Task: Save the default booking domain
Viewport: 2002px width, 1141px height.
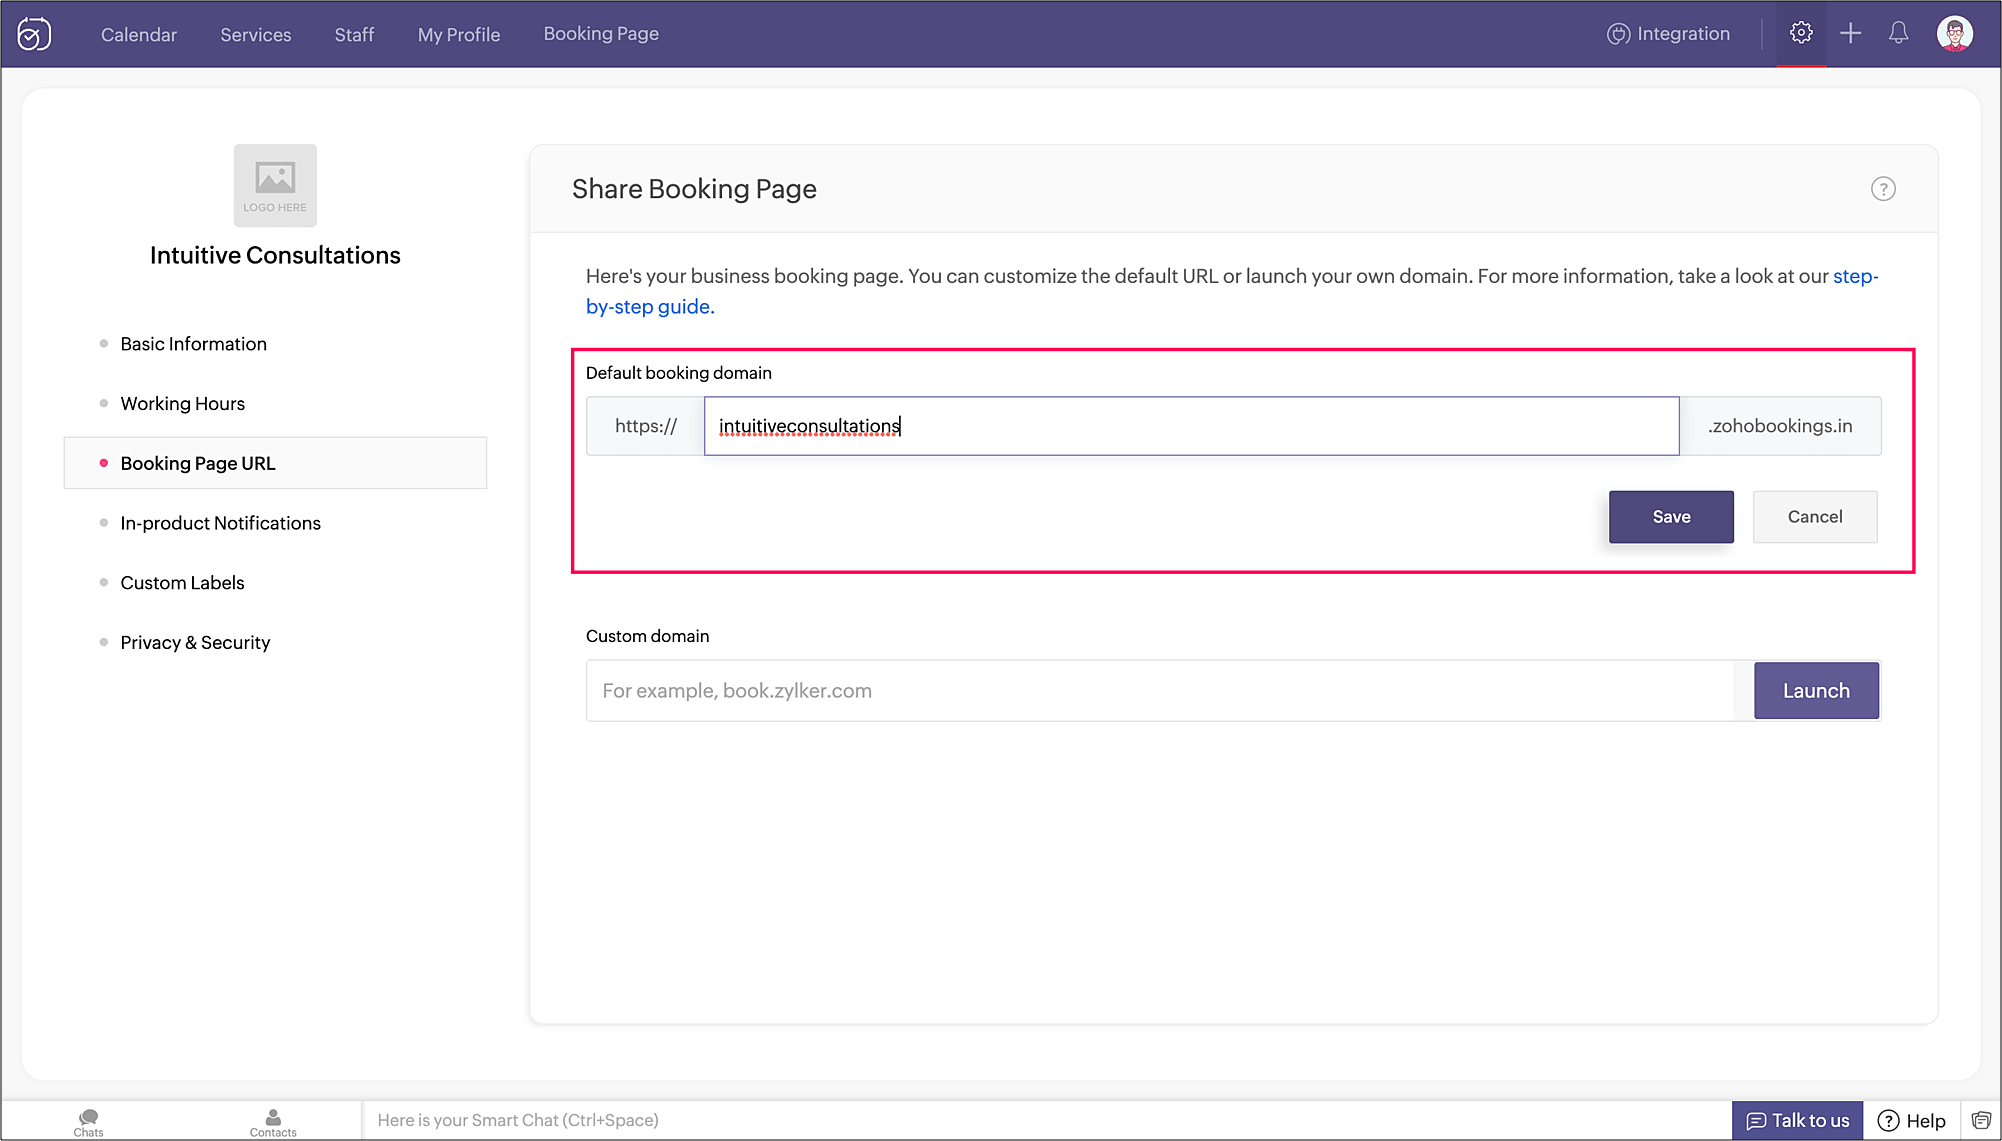Action: pyautogui.click(x=1671, y=517)
